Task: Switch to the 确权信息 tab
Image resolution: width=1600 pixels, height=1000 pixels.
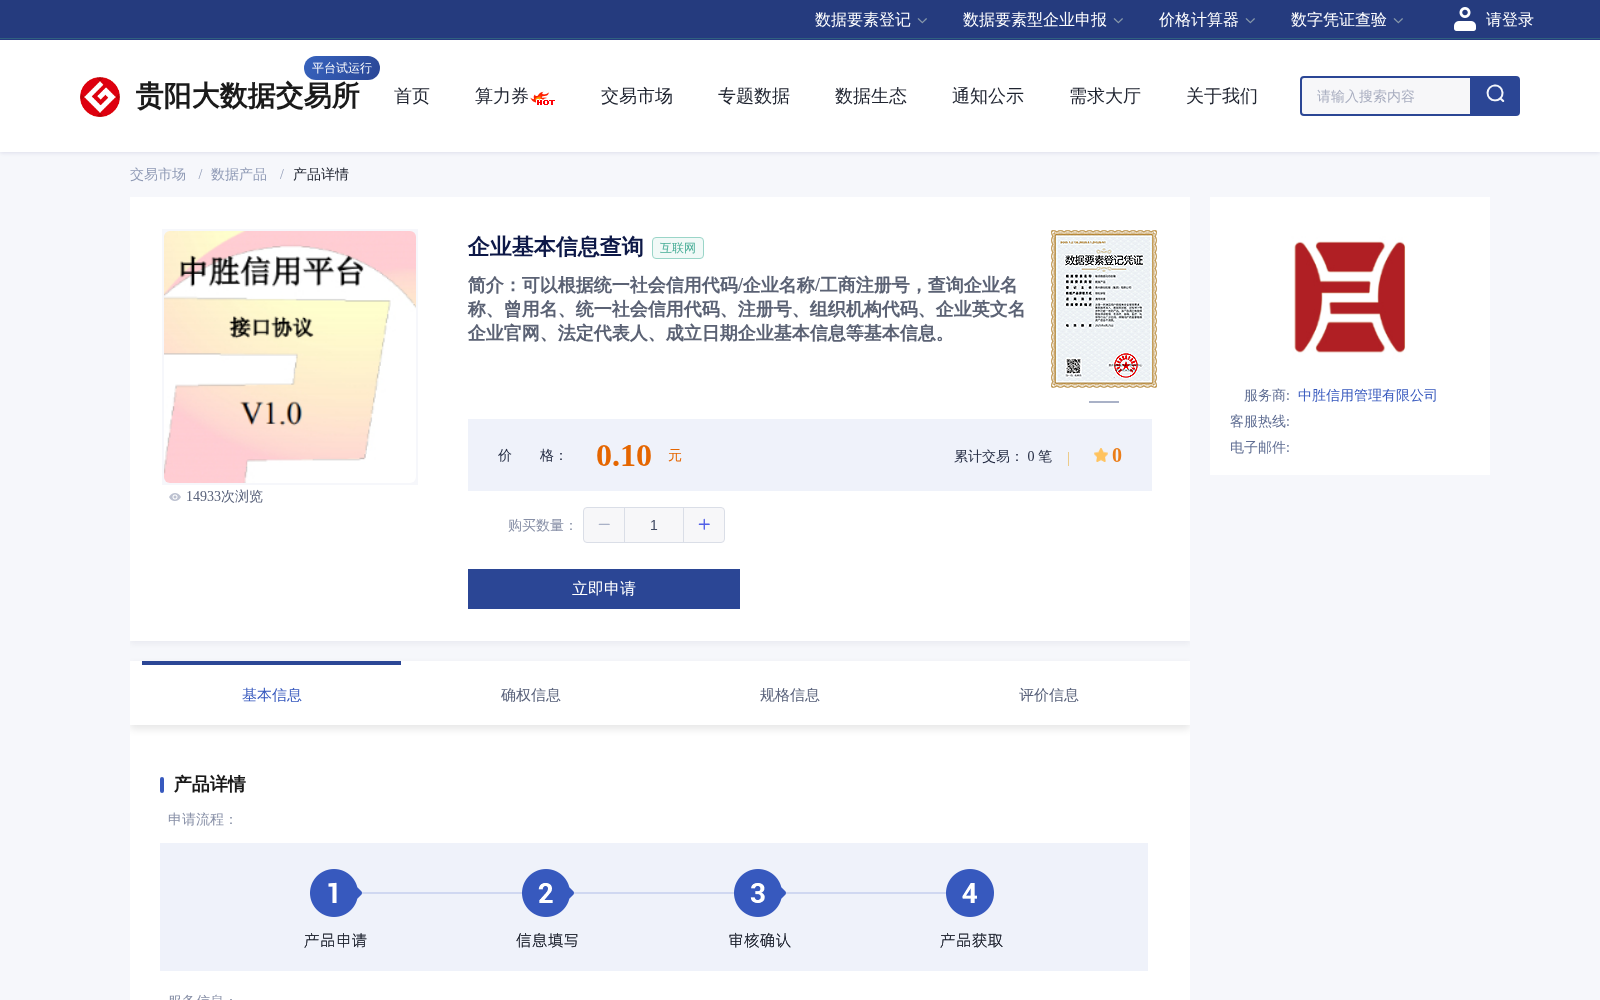Action: coord(531,694)
